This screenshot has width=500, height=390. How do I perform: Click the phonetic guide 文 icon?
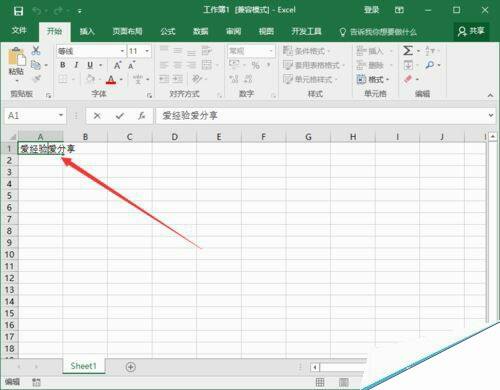tap(138, 79)
